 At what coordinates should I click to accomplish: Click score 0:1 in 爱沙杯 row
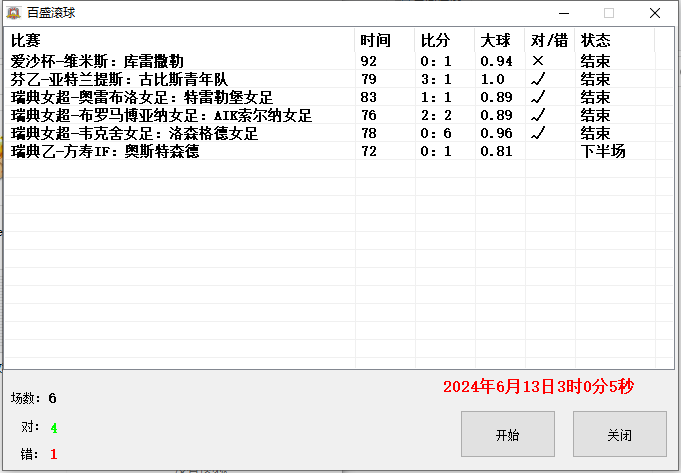(x=436, y=61)
